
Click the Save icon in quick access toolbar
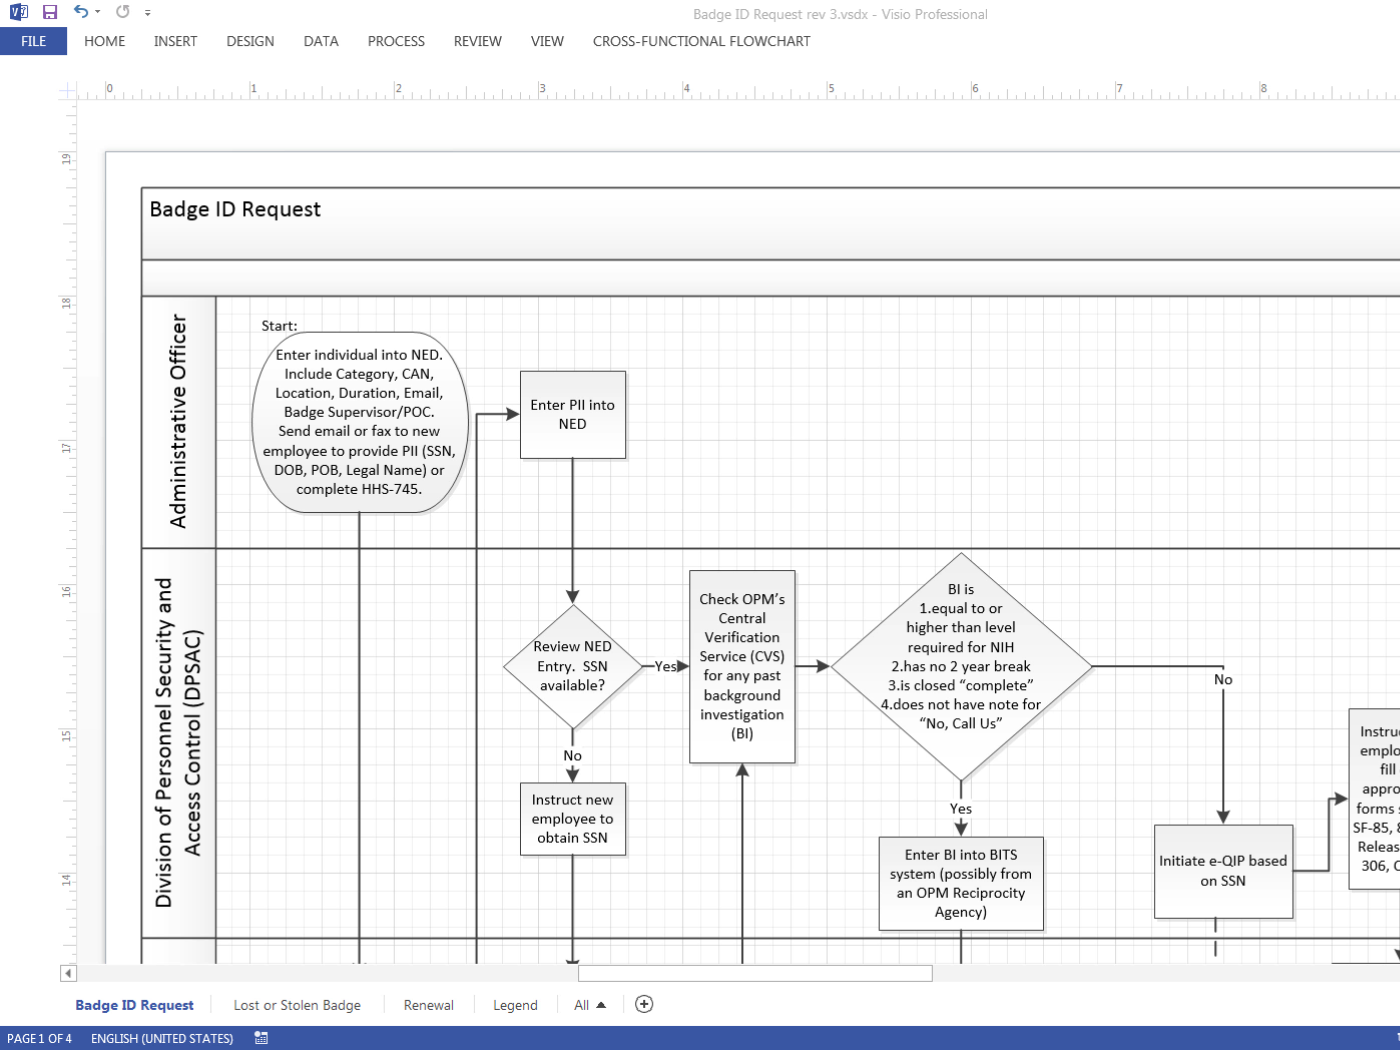click(49, 12)
